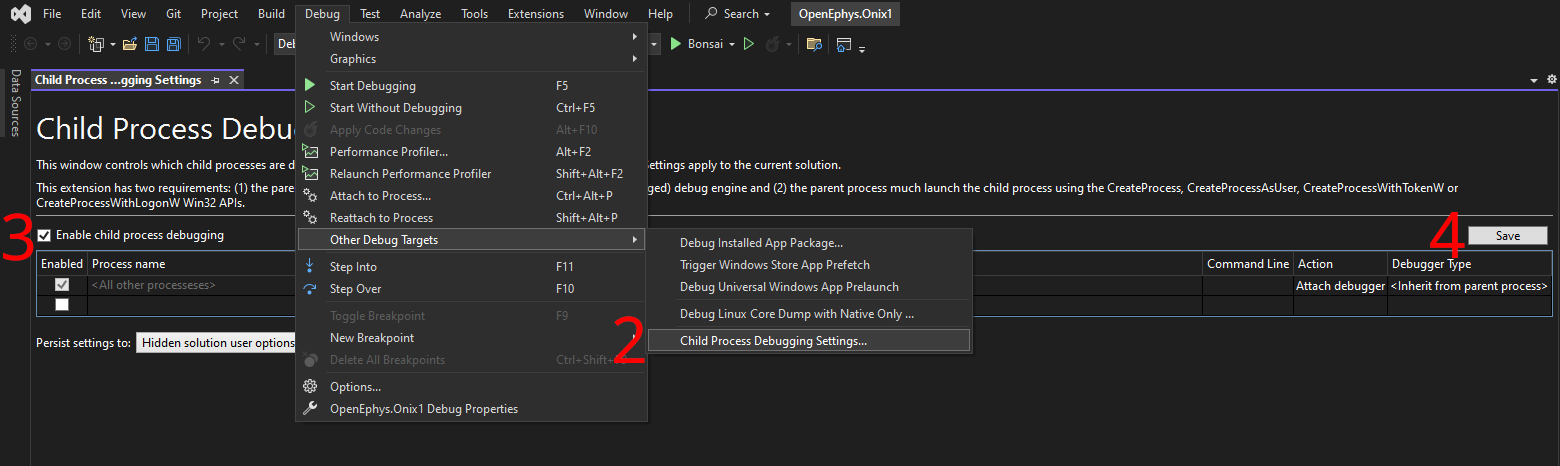This screenshot has height=466, width=1560.
Task: Open the Search box in title bar
Action: [738, 14]
